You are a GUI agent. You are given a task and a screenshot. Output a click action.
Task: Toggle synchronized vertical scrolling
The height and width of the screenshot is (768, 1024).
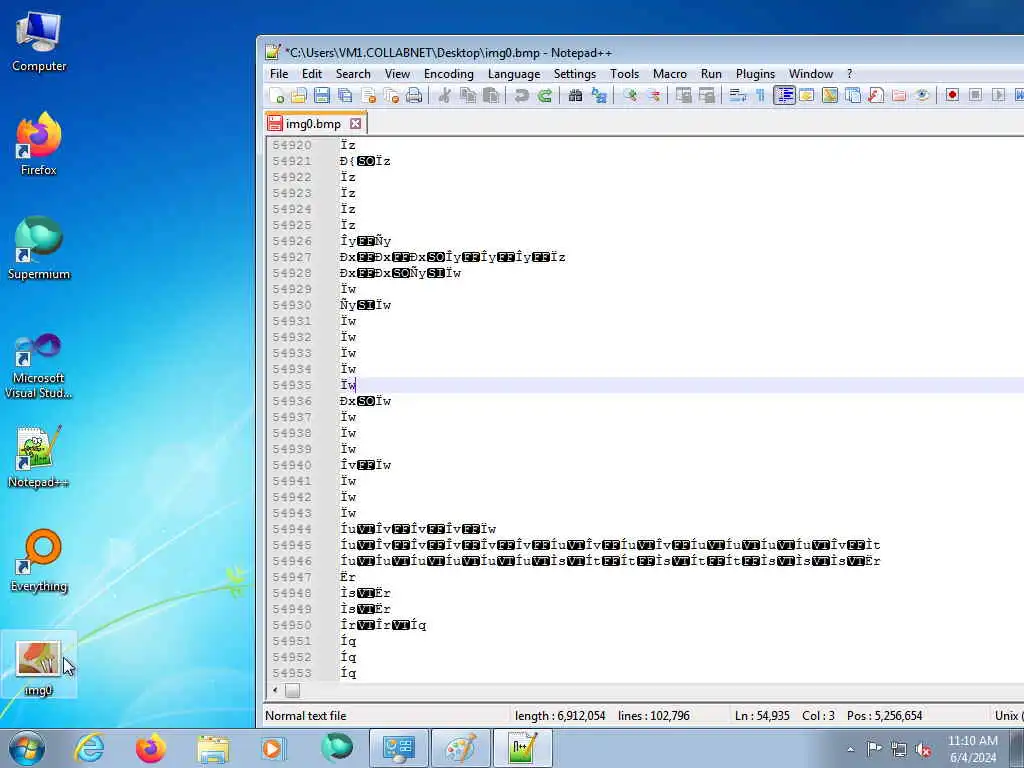(x=683, y=96)
